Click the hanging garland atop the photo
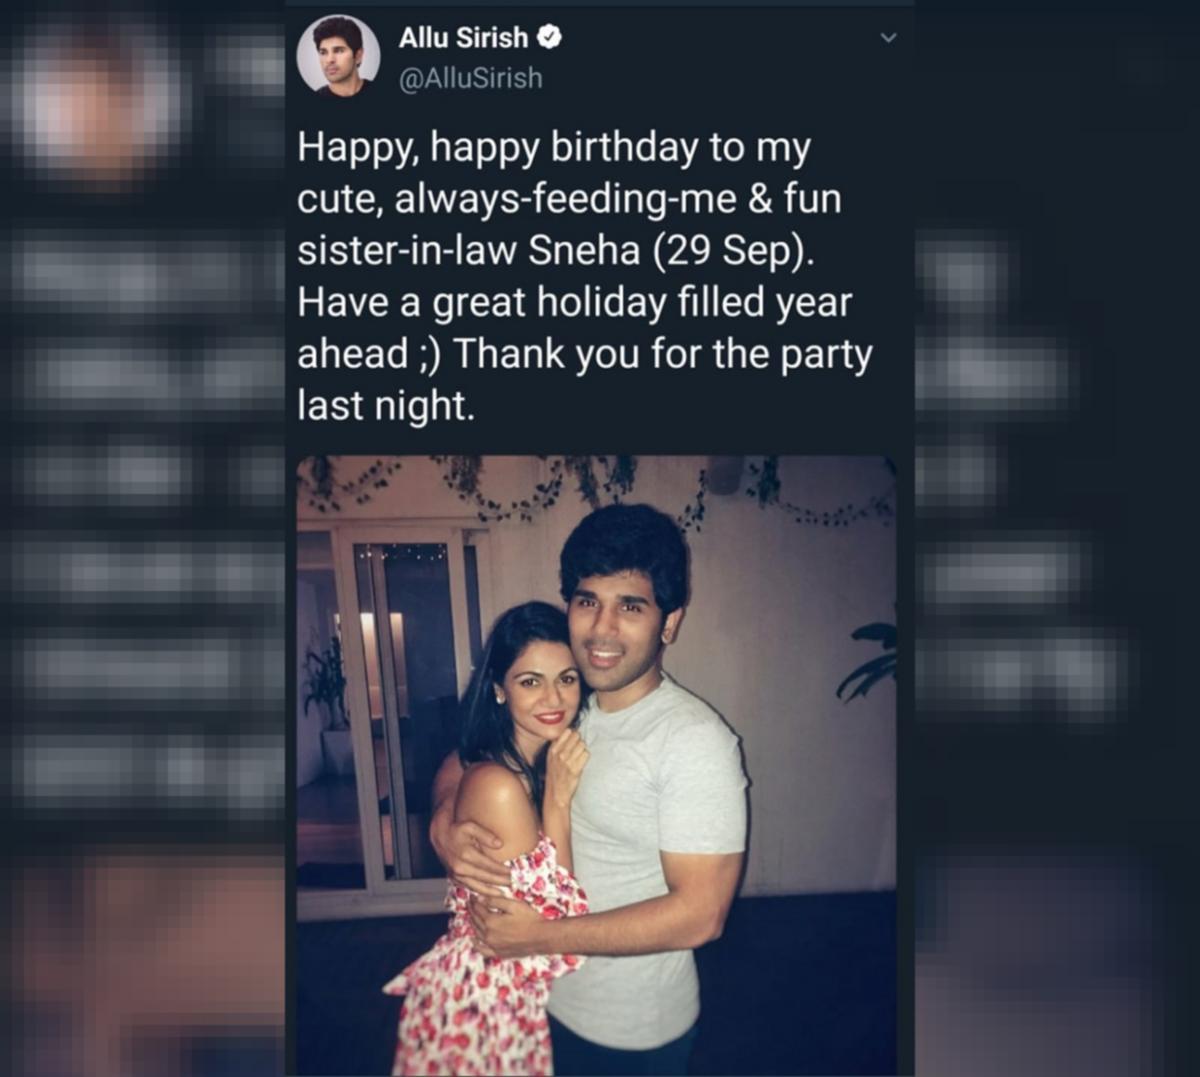The height and width of the screenshot is (1077, 1200). point(596,485)
